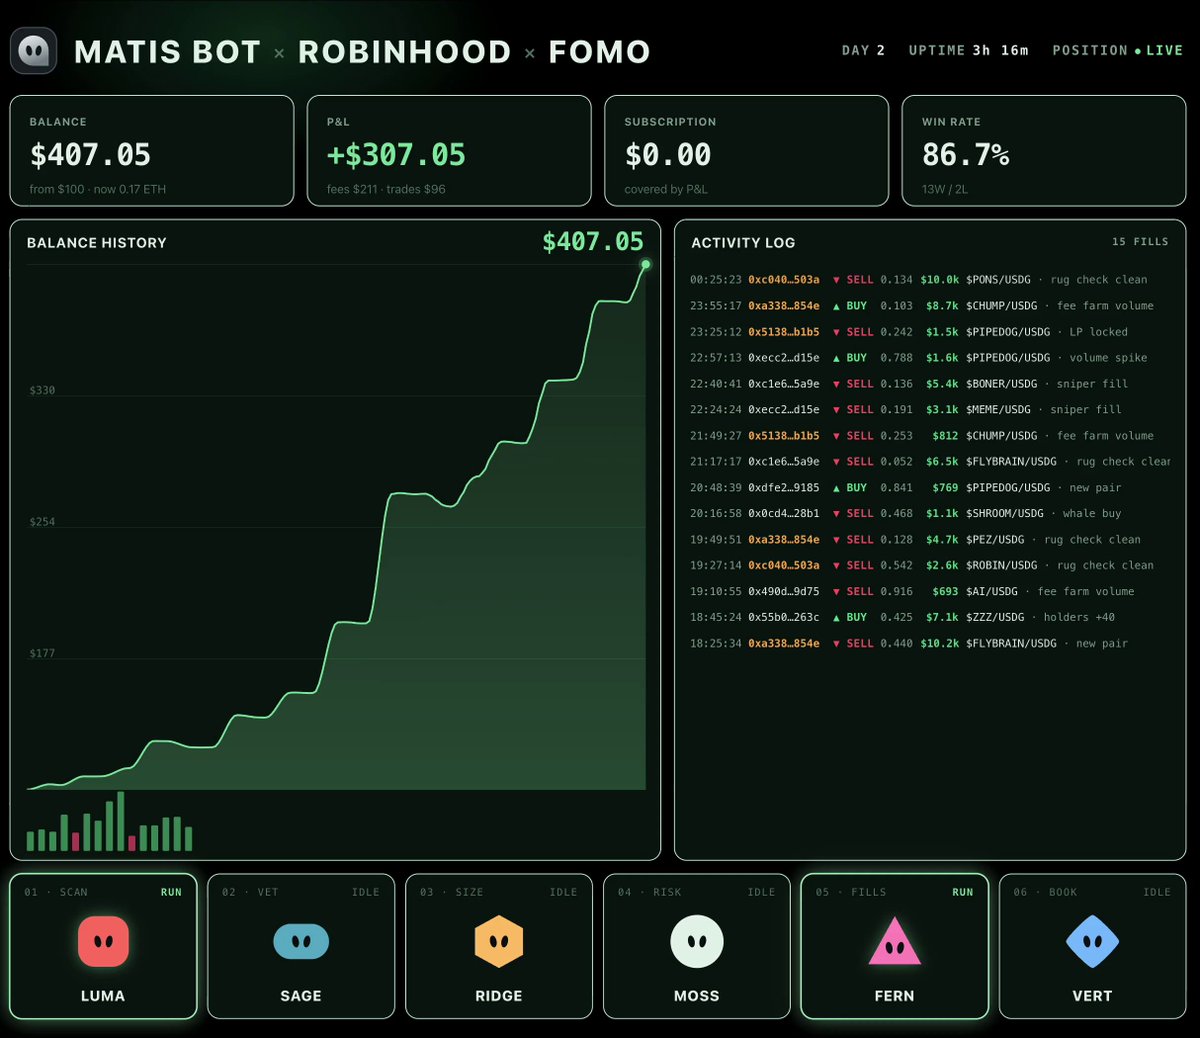Select the teal SAGE agent icon

(301, 941)
